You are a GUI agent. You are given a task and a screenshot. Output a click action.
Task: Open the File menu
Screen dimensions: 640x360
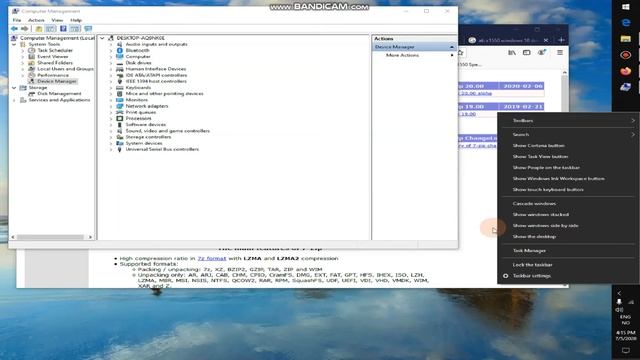[17, 20]
